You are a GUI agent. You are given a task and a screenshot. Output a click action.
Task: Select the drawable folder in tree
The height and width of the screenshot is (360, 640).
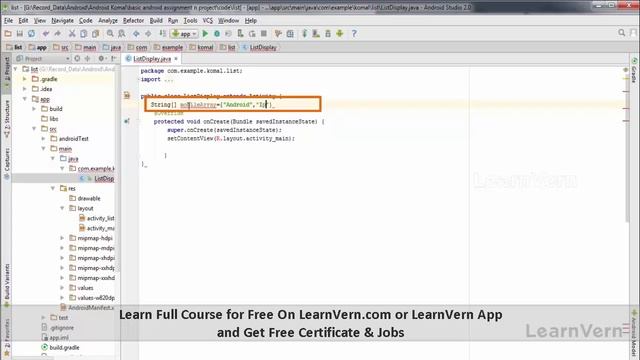pyautogui.click(x=85, y=198)
